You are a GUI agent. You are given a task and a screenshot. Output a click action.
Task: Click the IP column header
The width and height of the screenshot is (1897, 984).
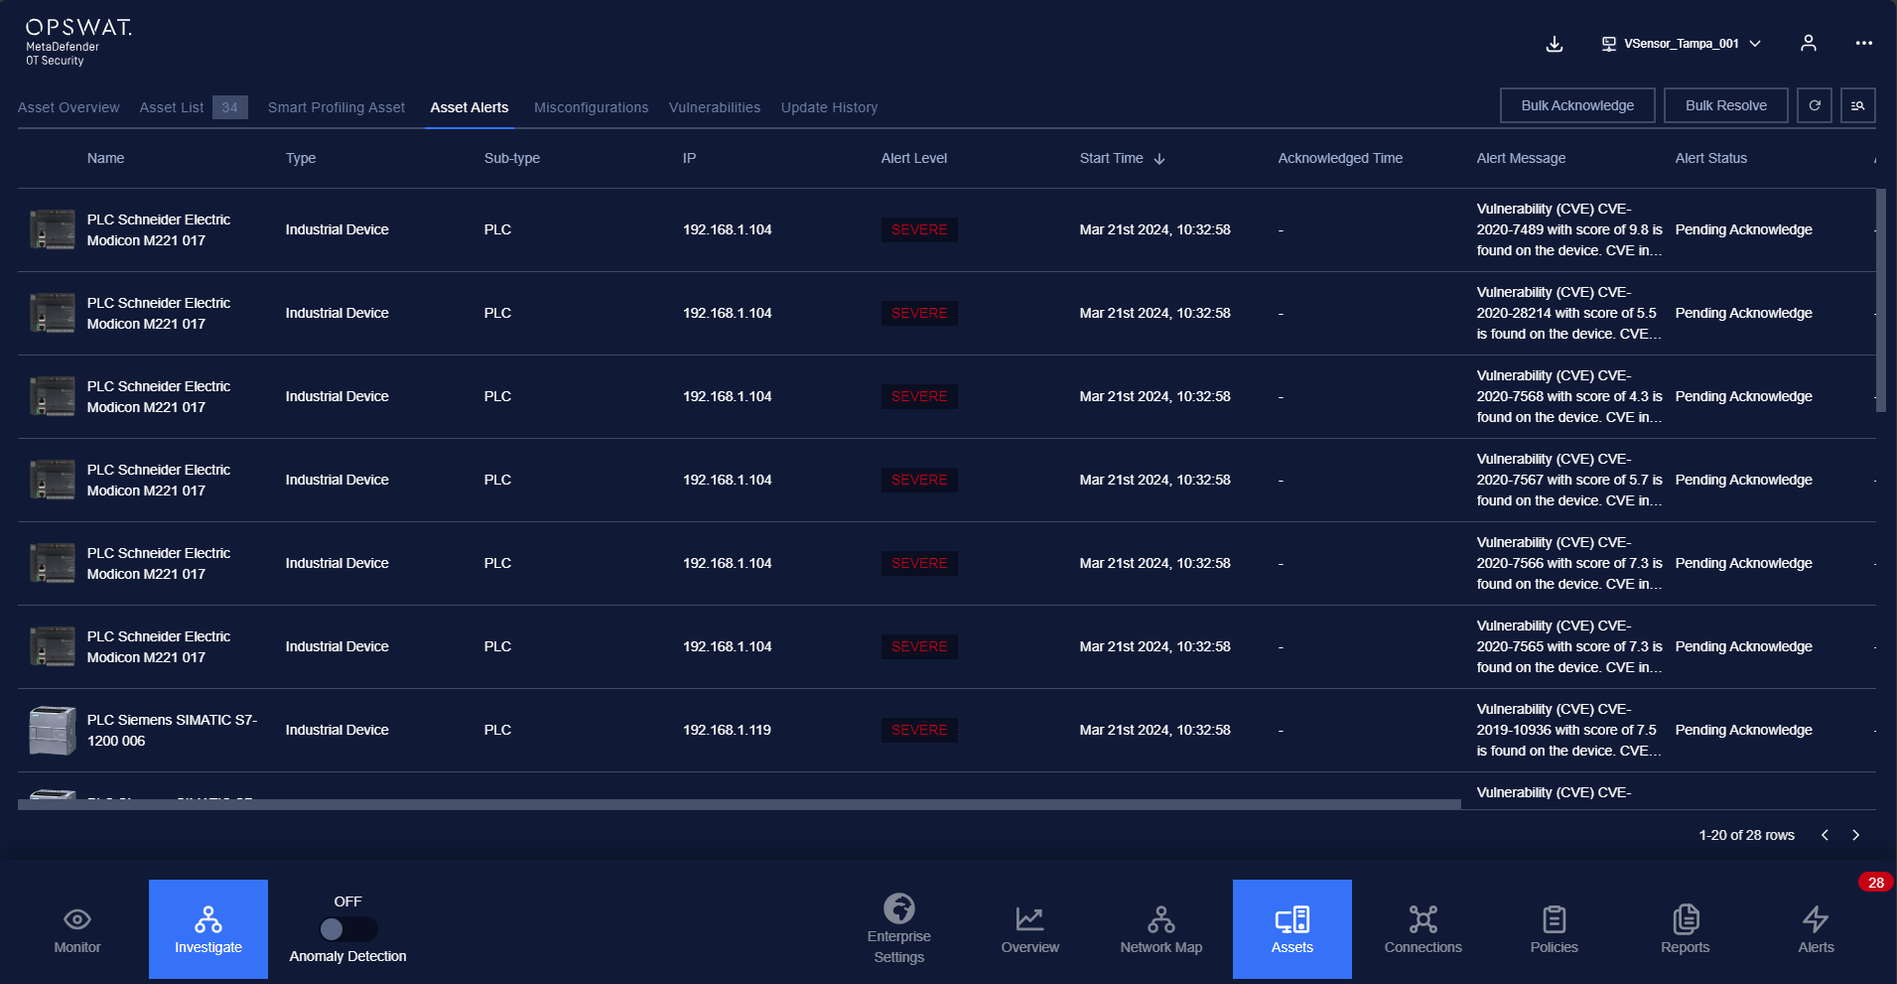pyautogui.click(x=689, y=158)
